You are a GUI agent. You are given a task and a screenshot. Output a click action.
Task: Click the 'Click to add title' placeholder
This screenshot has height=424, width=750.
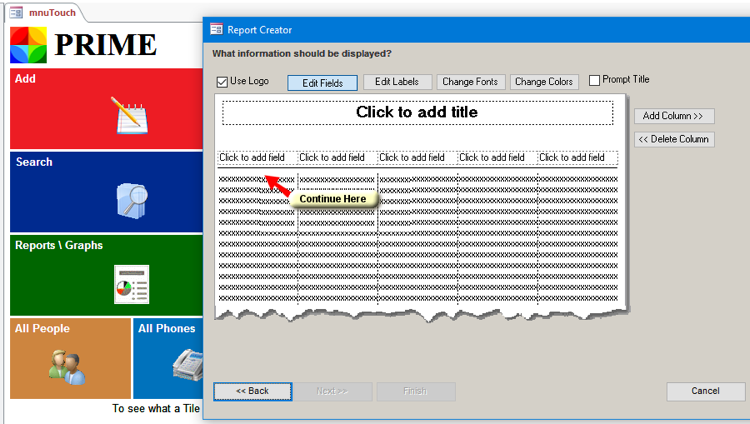click(x=416, y=113)
